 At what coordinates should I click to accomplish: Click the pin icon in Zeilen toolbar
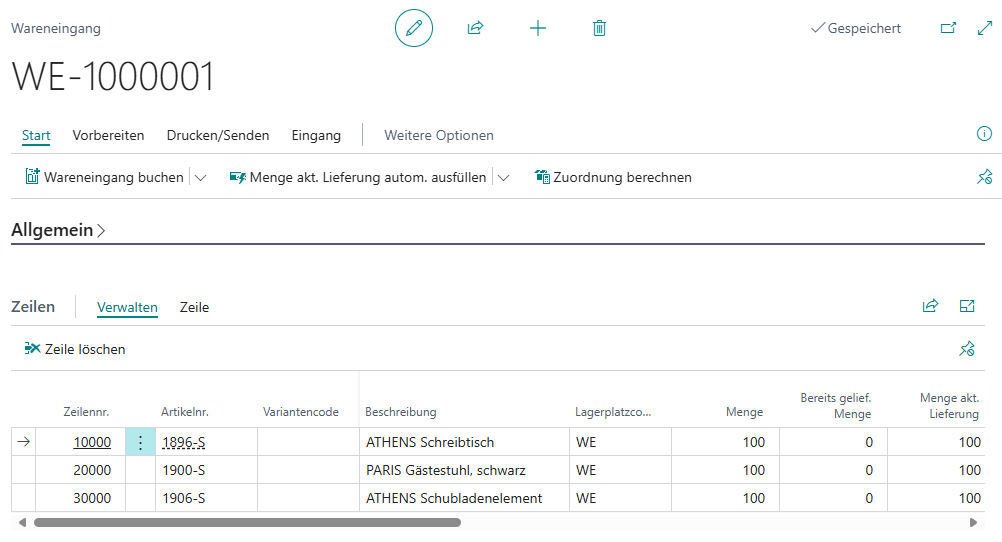[967, 349]
